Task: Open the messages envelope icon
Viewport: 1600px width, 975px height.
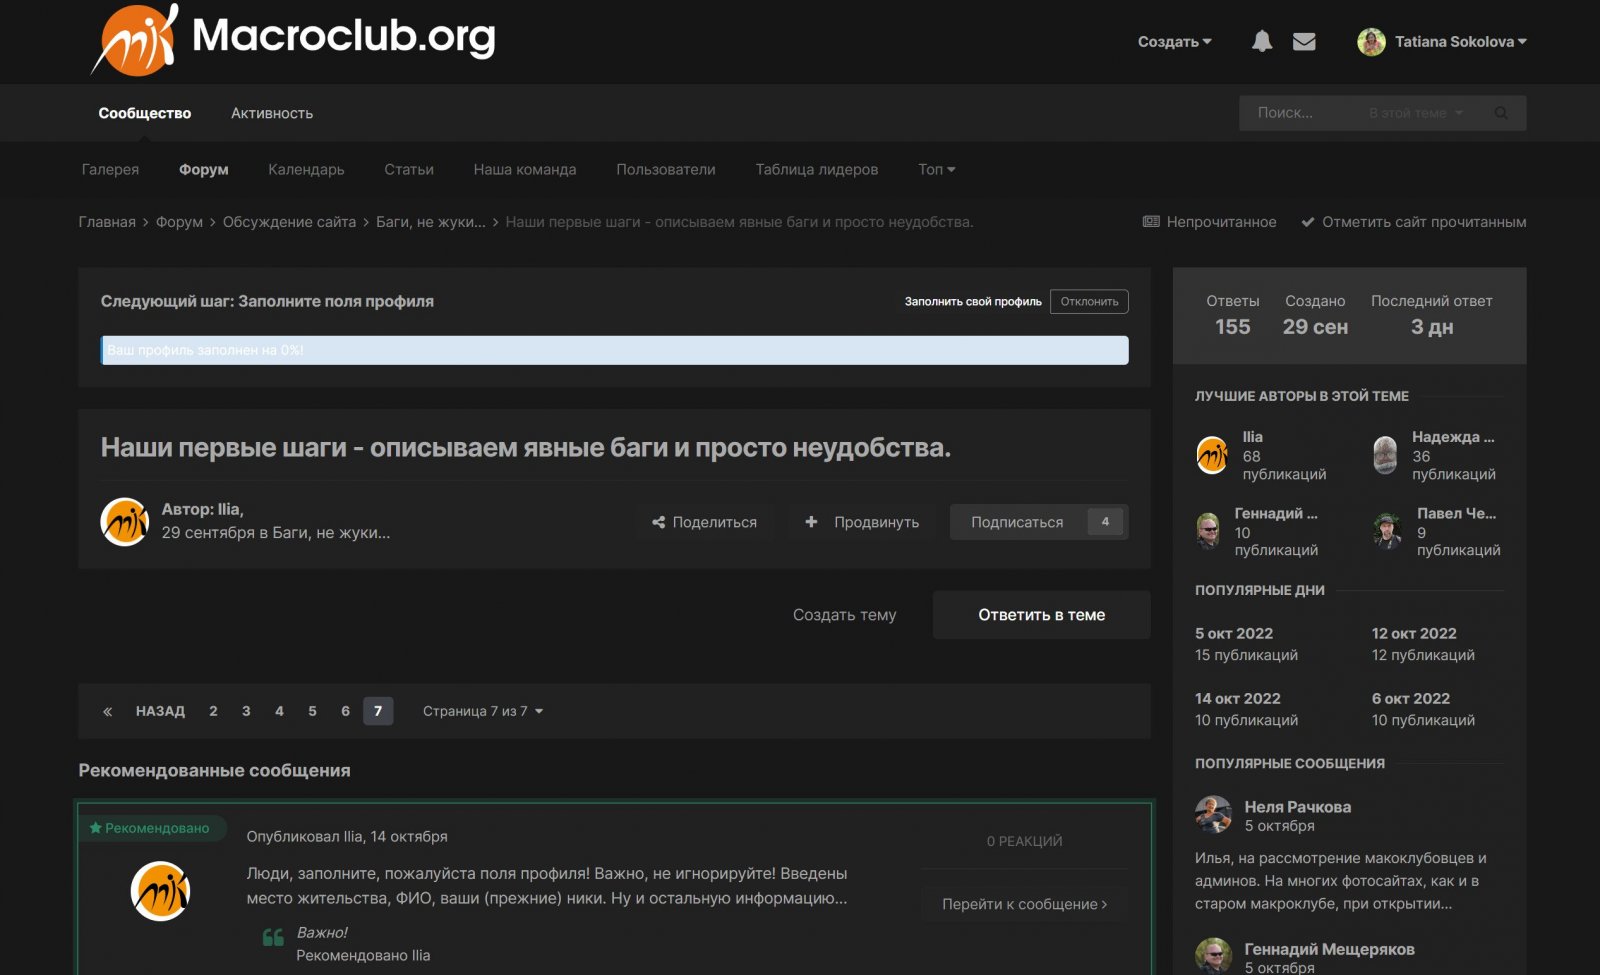Action: pyautogui.click(x=1304, y=41)
